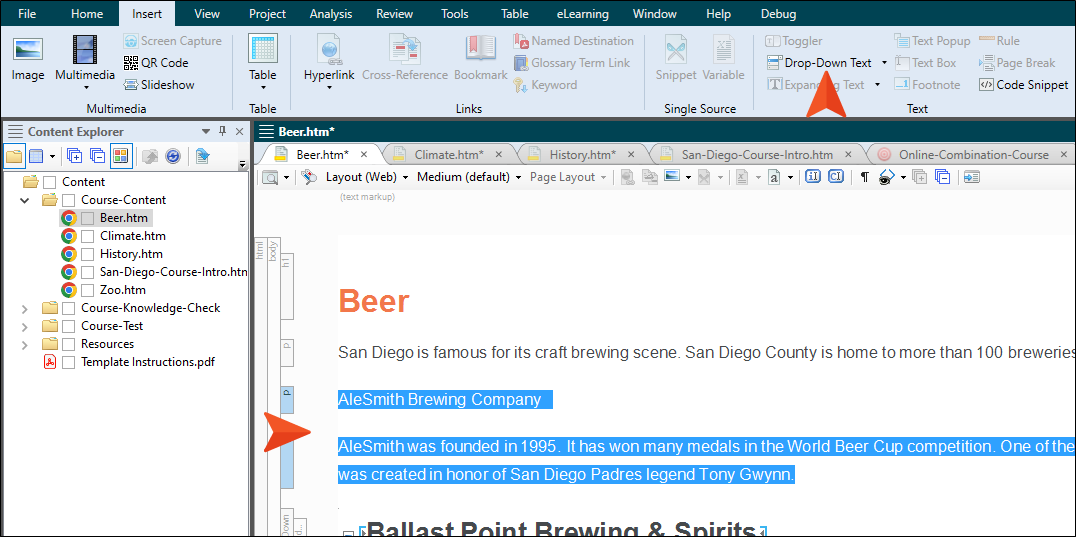Expand the Course-Knowledge-Check folder
Screen dimensions: 1076x537
[25, 308]
